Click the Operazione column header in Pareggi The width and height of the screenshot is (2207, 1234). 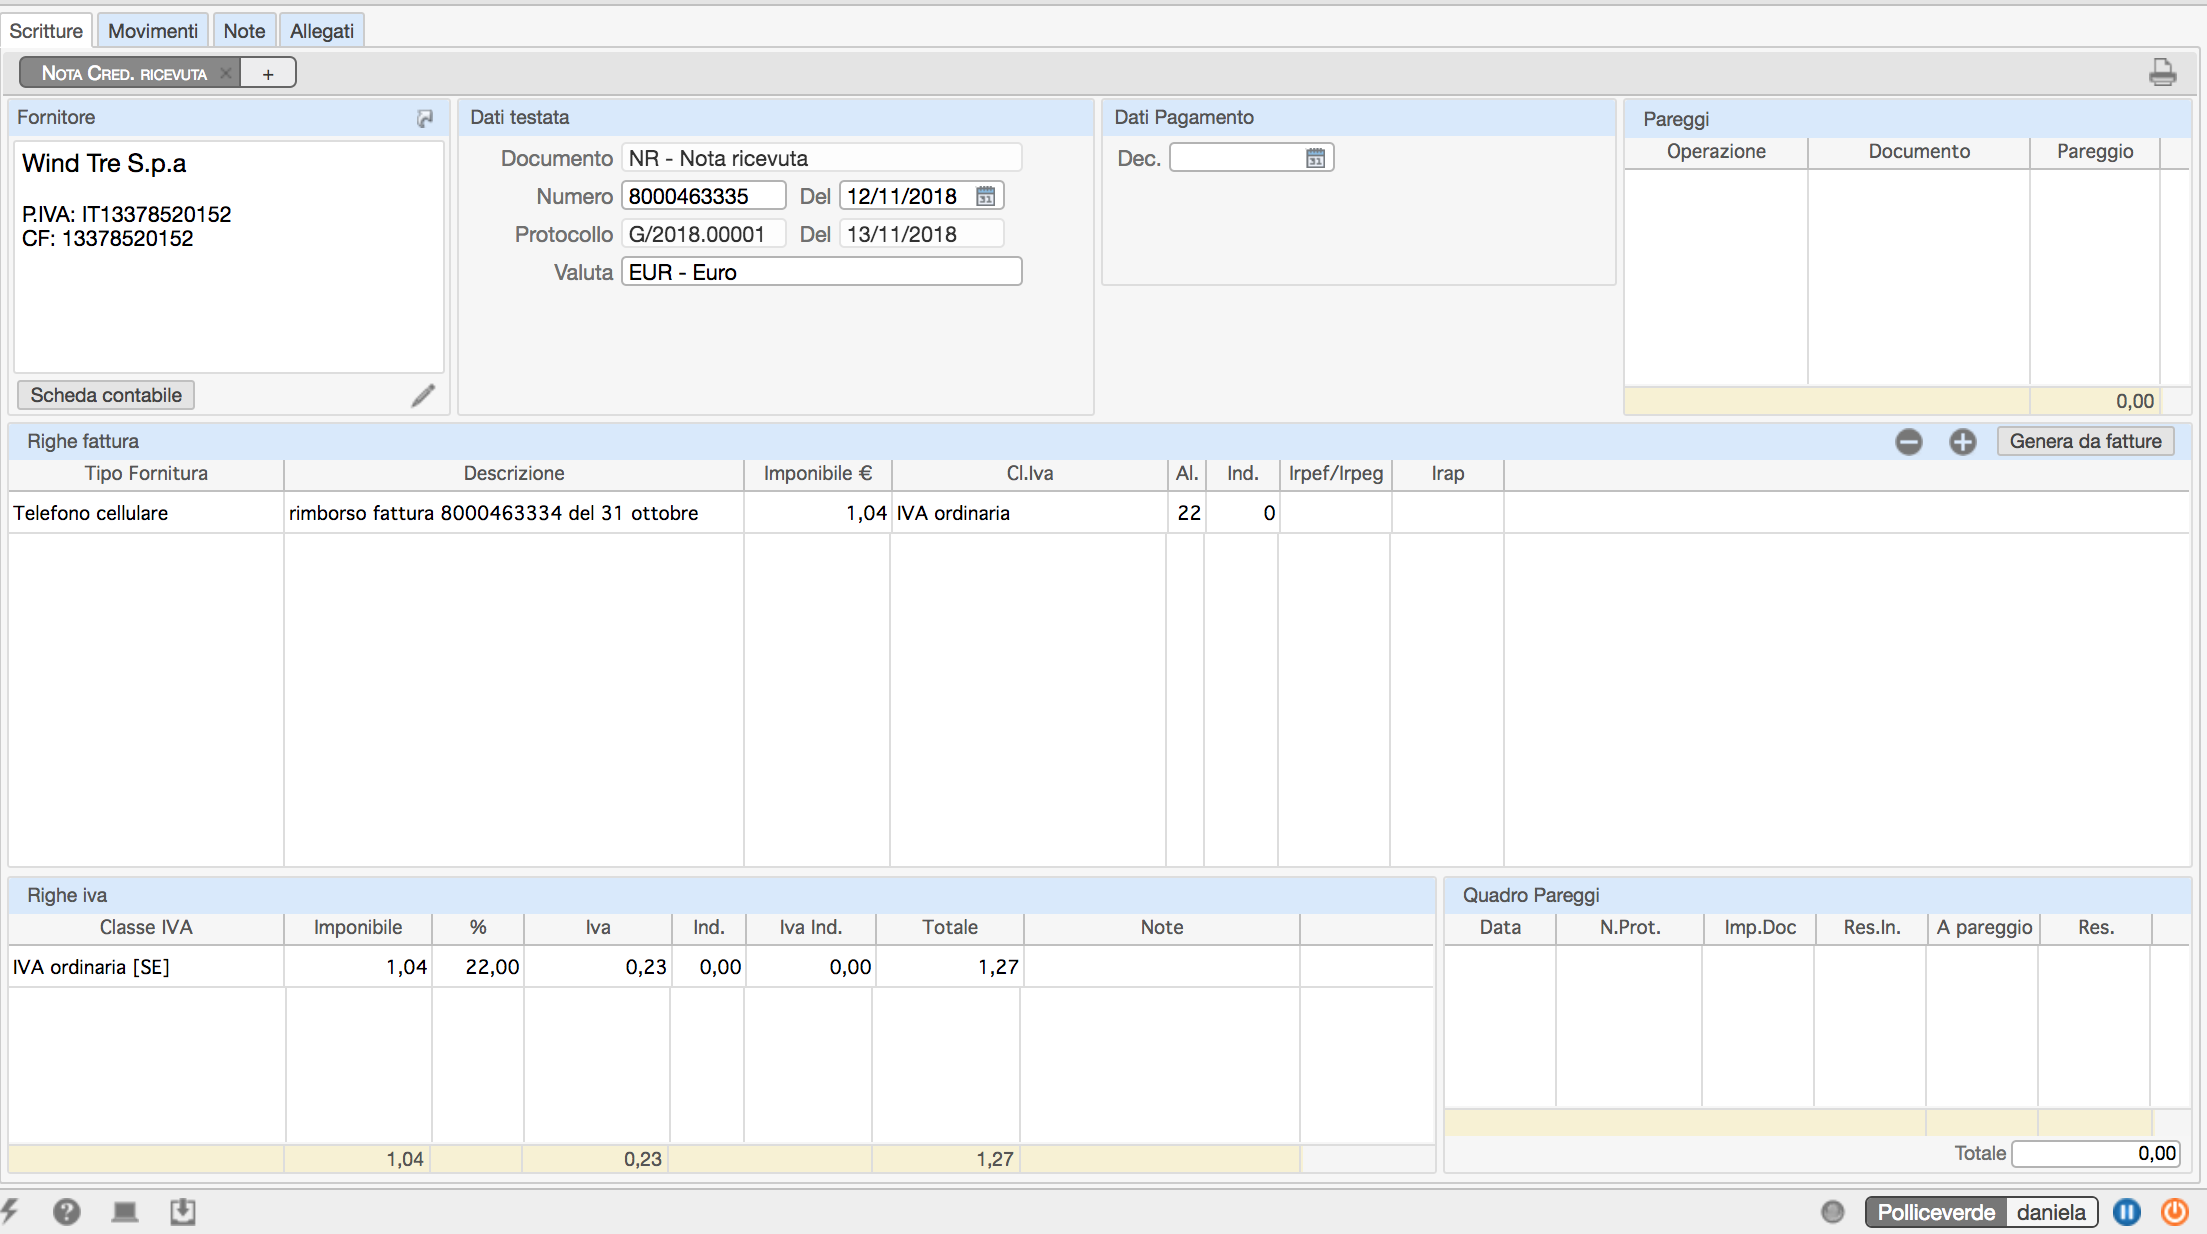(1716, 151)
